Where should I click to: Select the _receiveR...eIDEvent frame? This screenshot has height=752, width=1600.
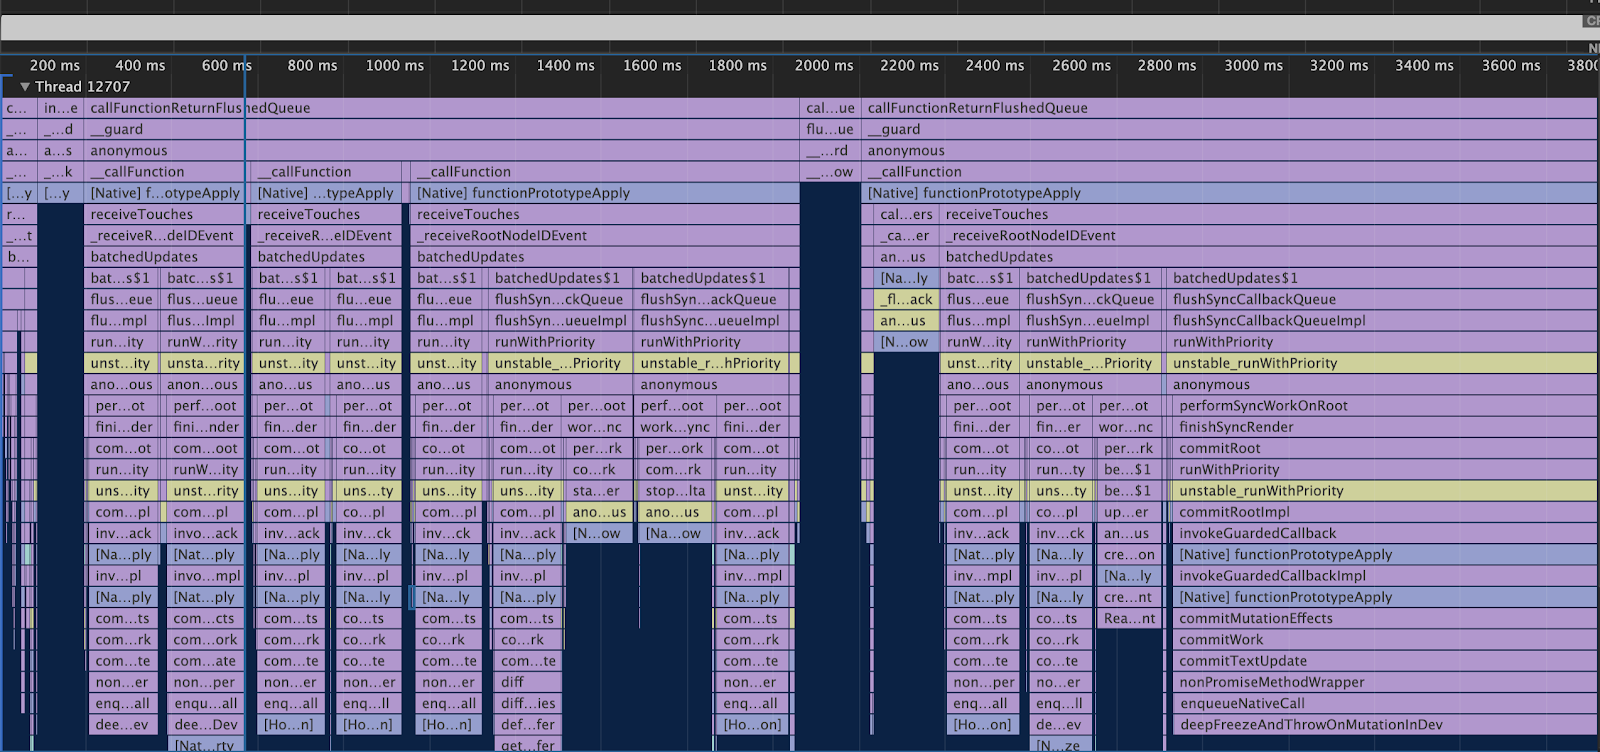click(327, 236)
